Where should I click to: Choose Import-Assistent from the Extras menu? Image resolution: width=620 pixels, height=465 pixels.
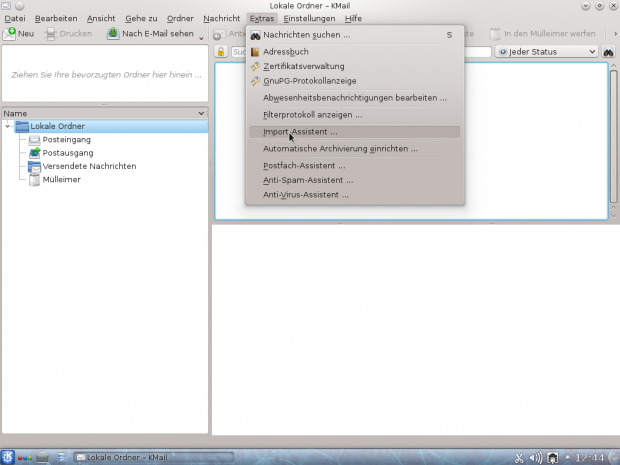pyautogui.click(x=300, y=132)
